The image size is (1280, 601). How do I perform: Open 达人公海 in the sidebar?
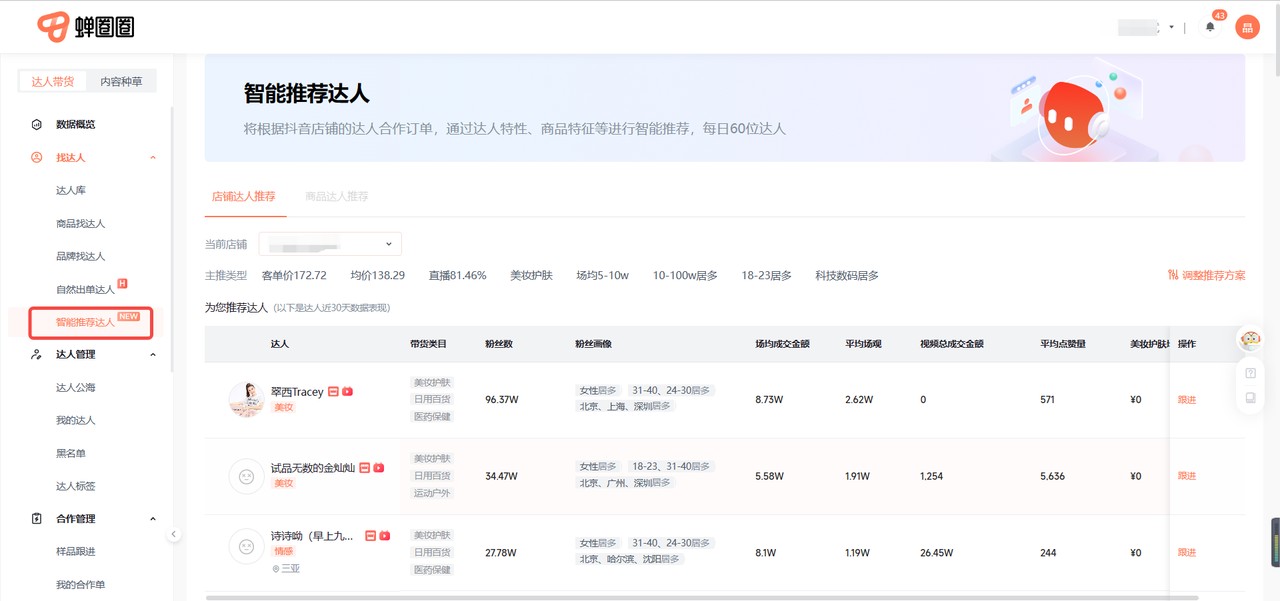click(x=76, y=387)
